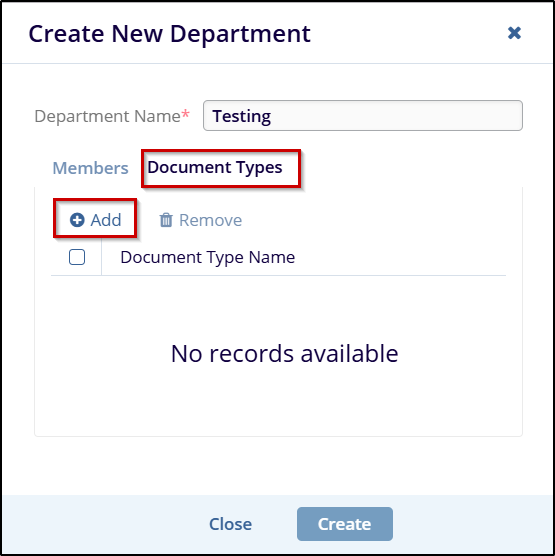Close the dialog with the X icon
The width and height of the screenshot is (555, 556).
(x=514, y=33)
